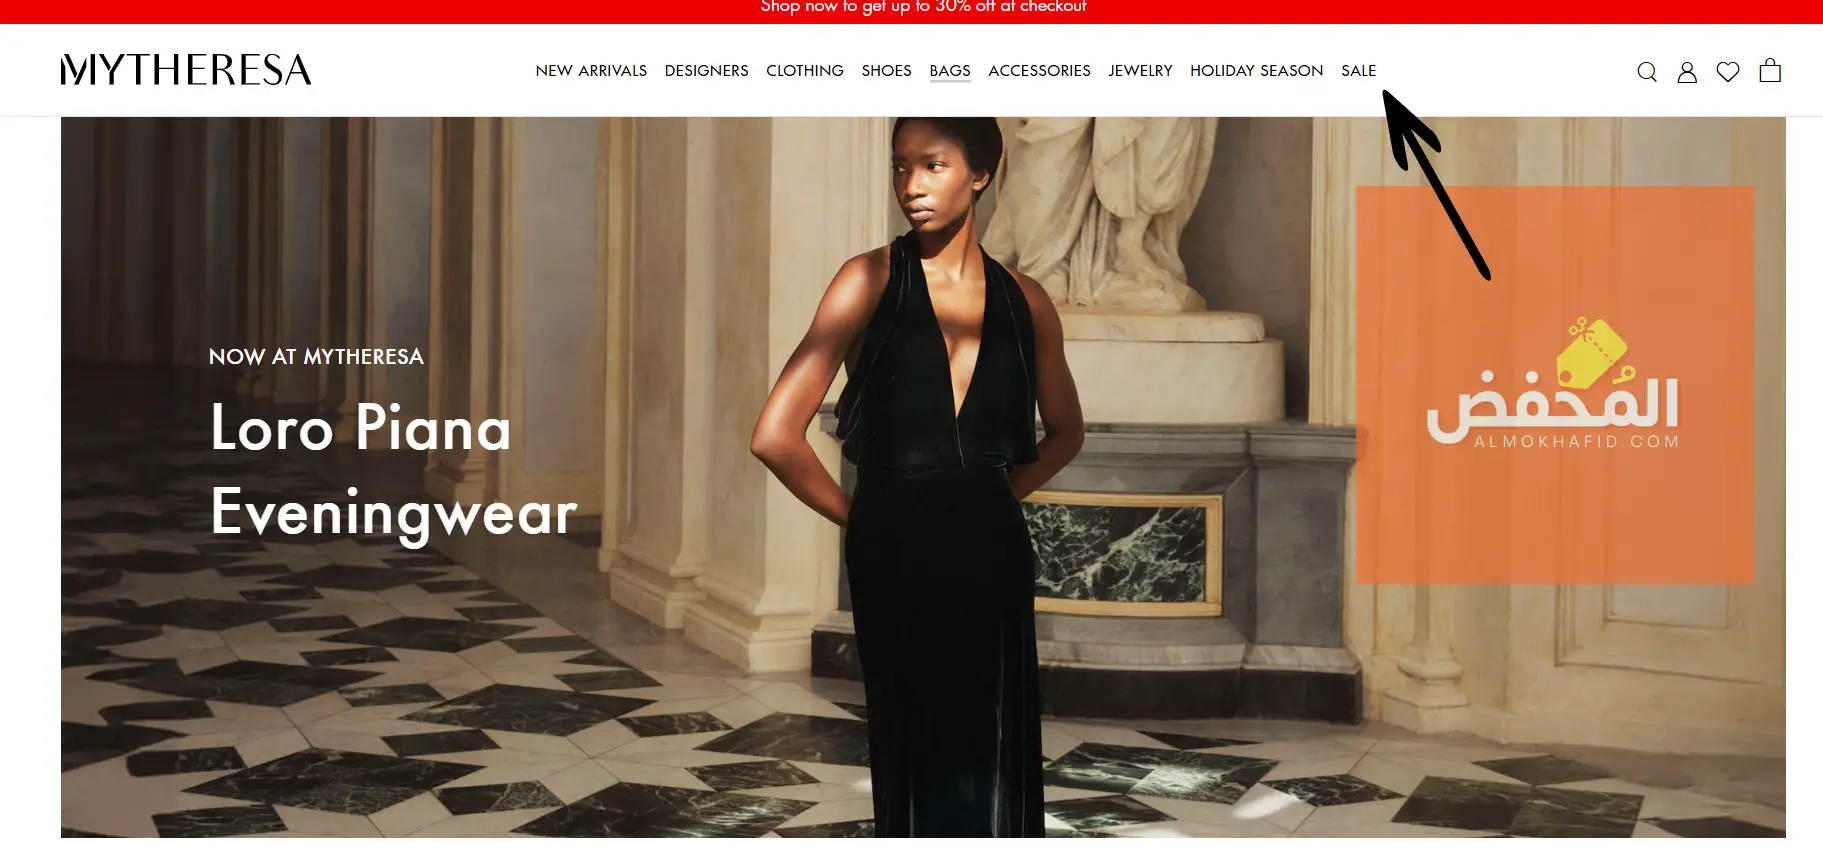Go home via MYTHERESA logo
The image size is (1823, 847).
click(x=186, y=70)
